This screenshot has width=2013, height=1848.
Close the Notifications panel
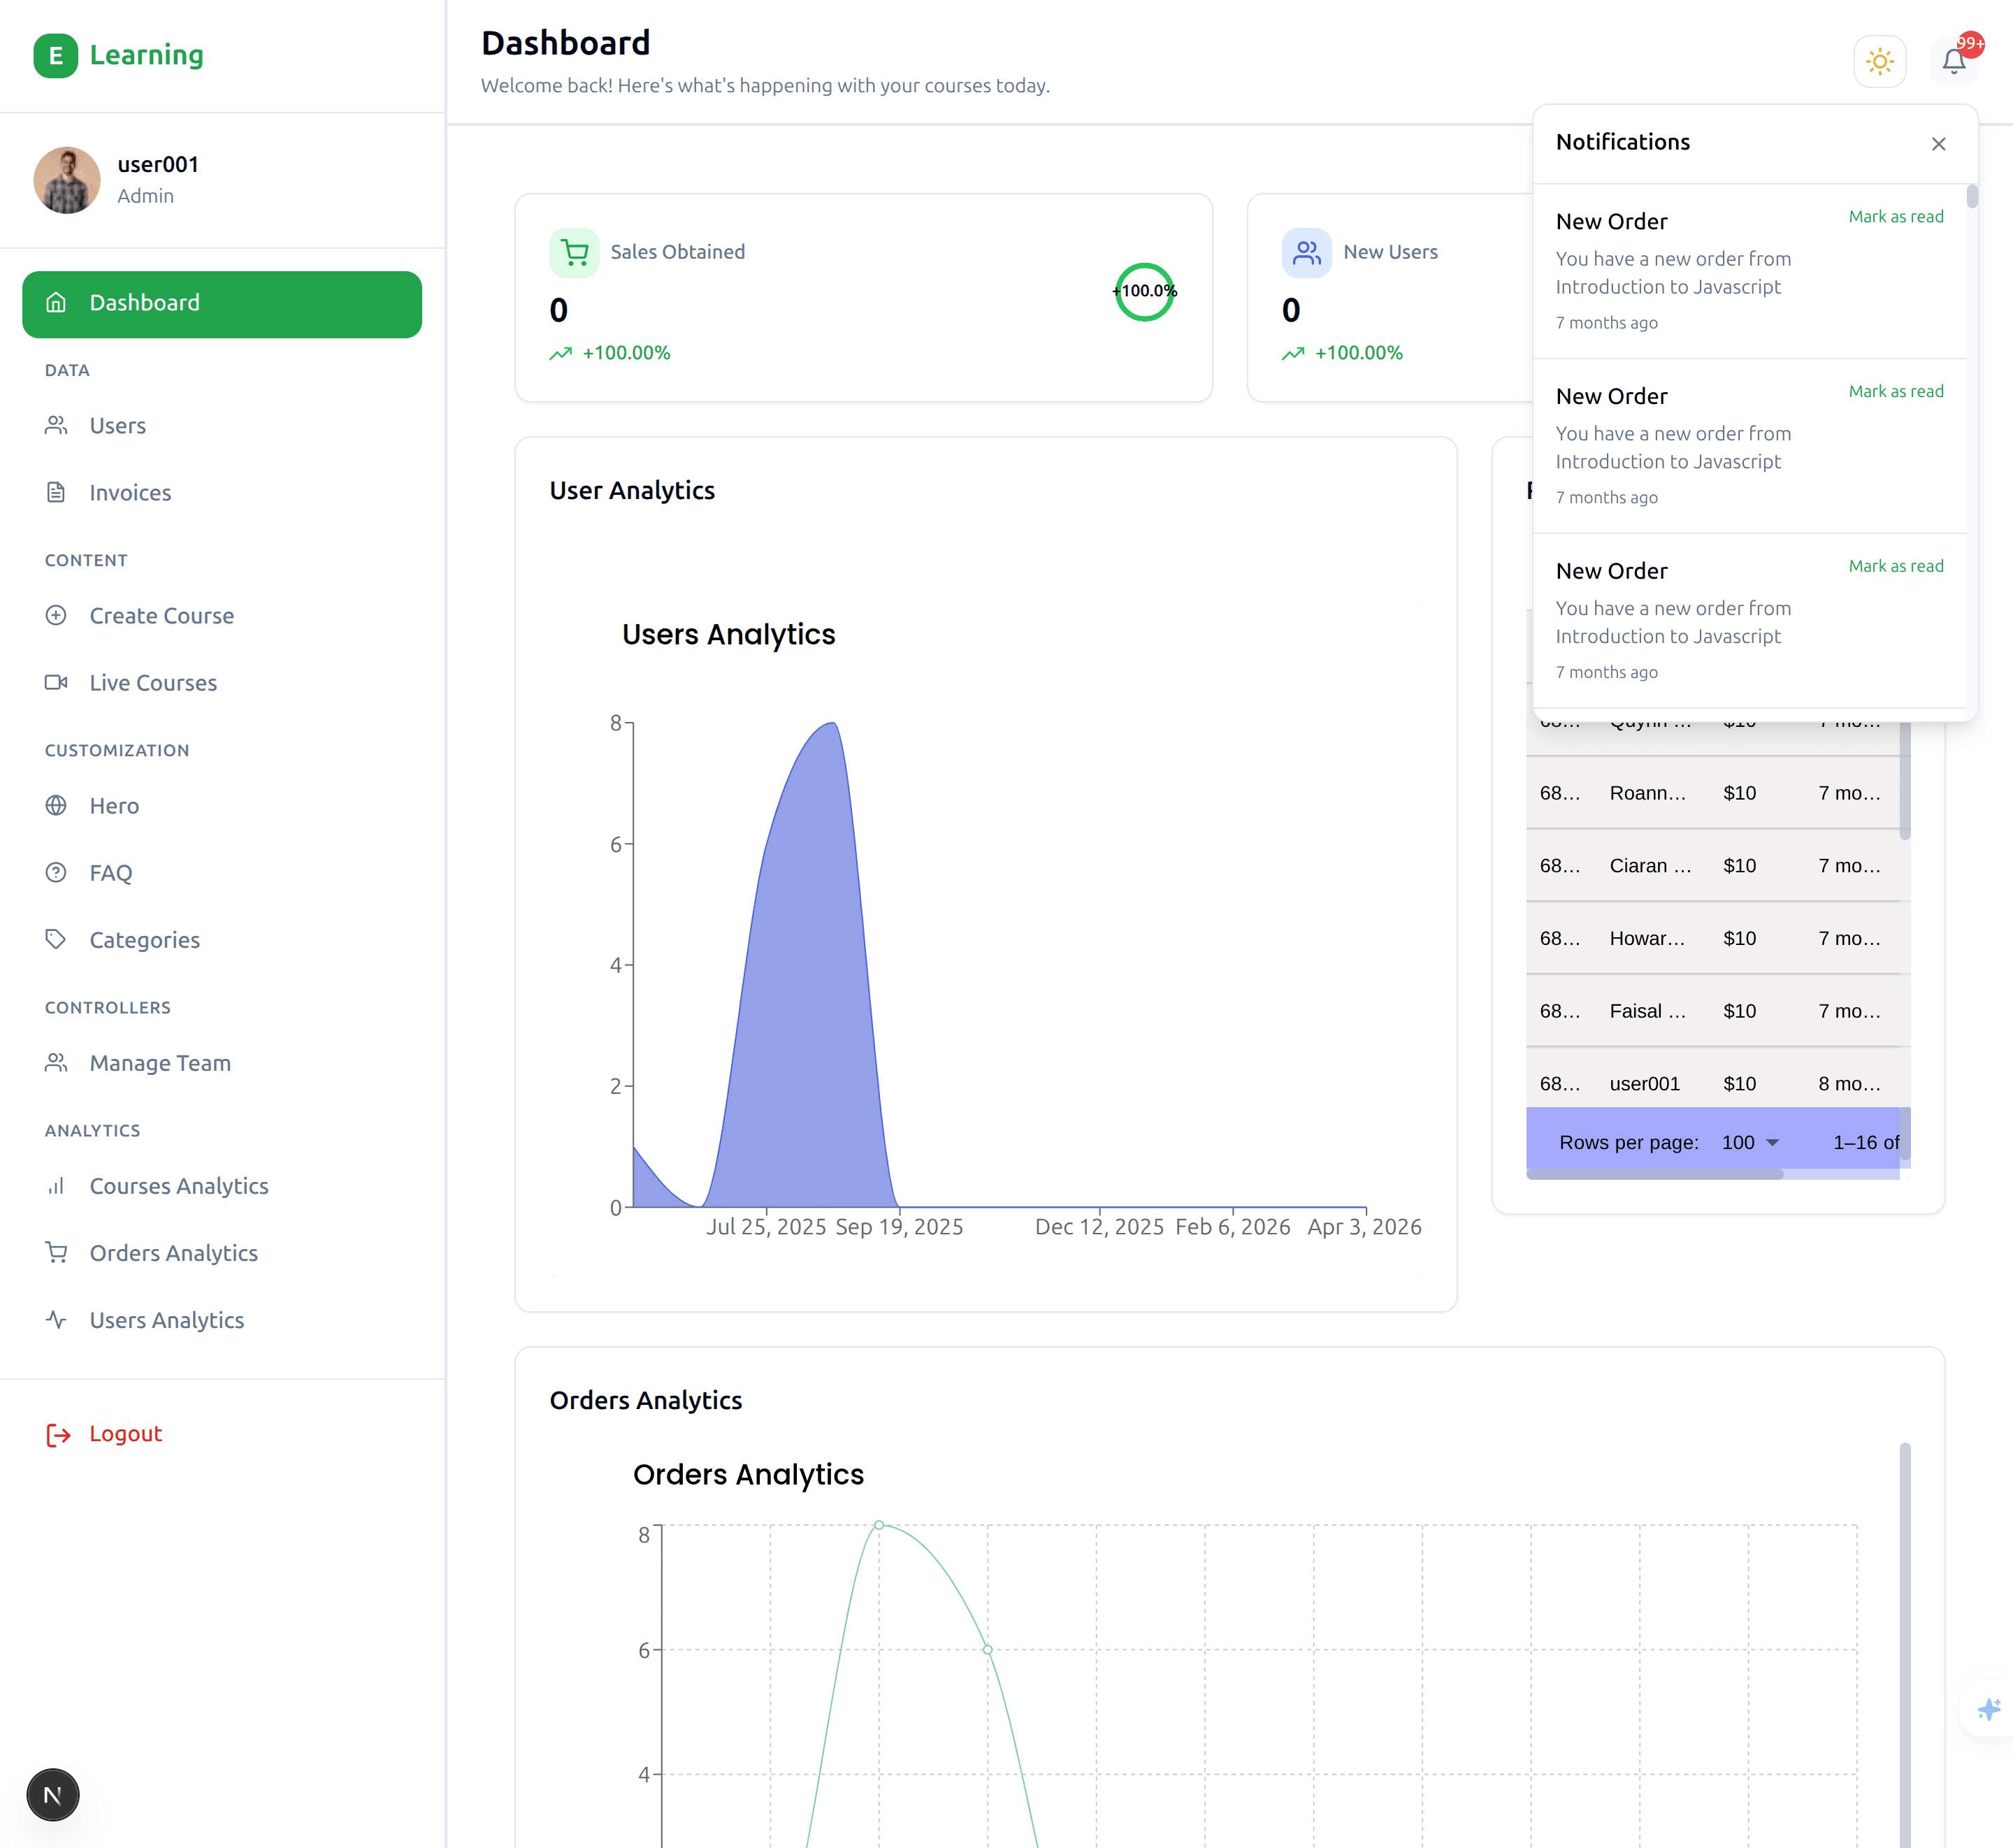[1938, 144]
